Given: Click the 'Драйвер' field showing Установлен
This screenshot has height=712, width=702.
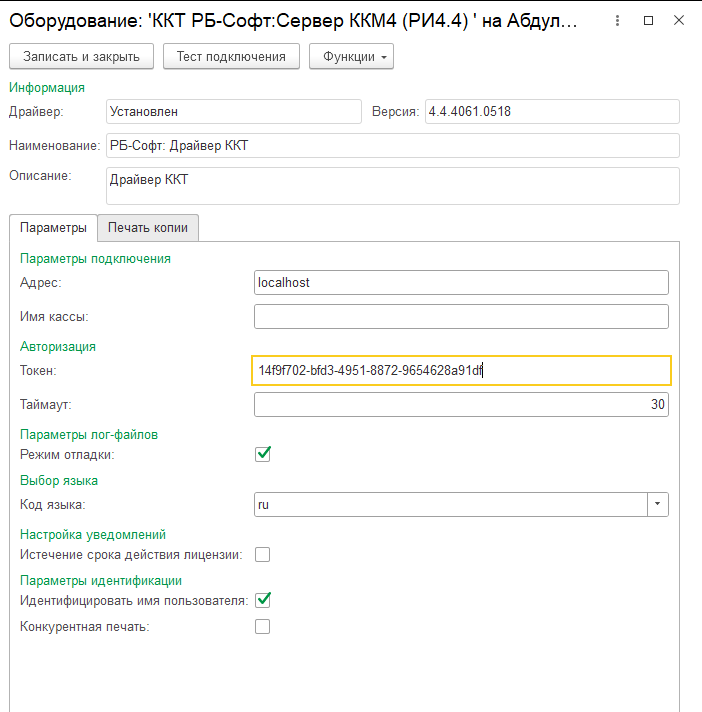Looking at the screenshot, I should tap(234, 112).
